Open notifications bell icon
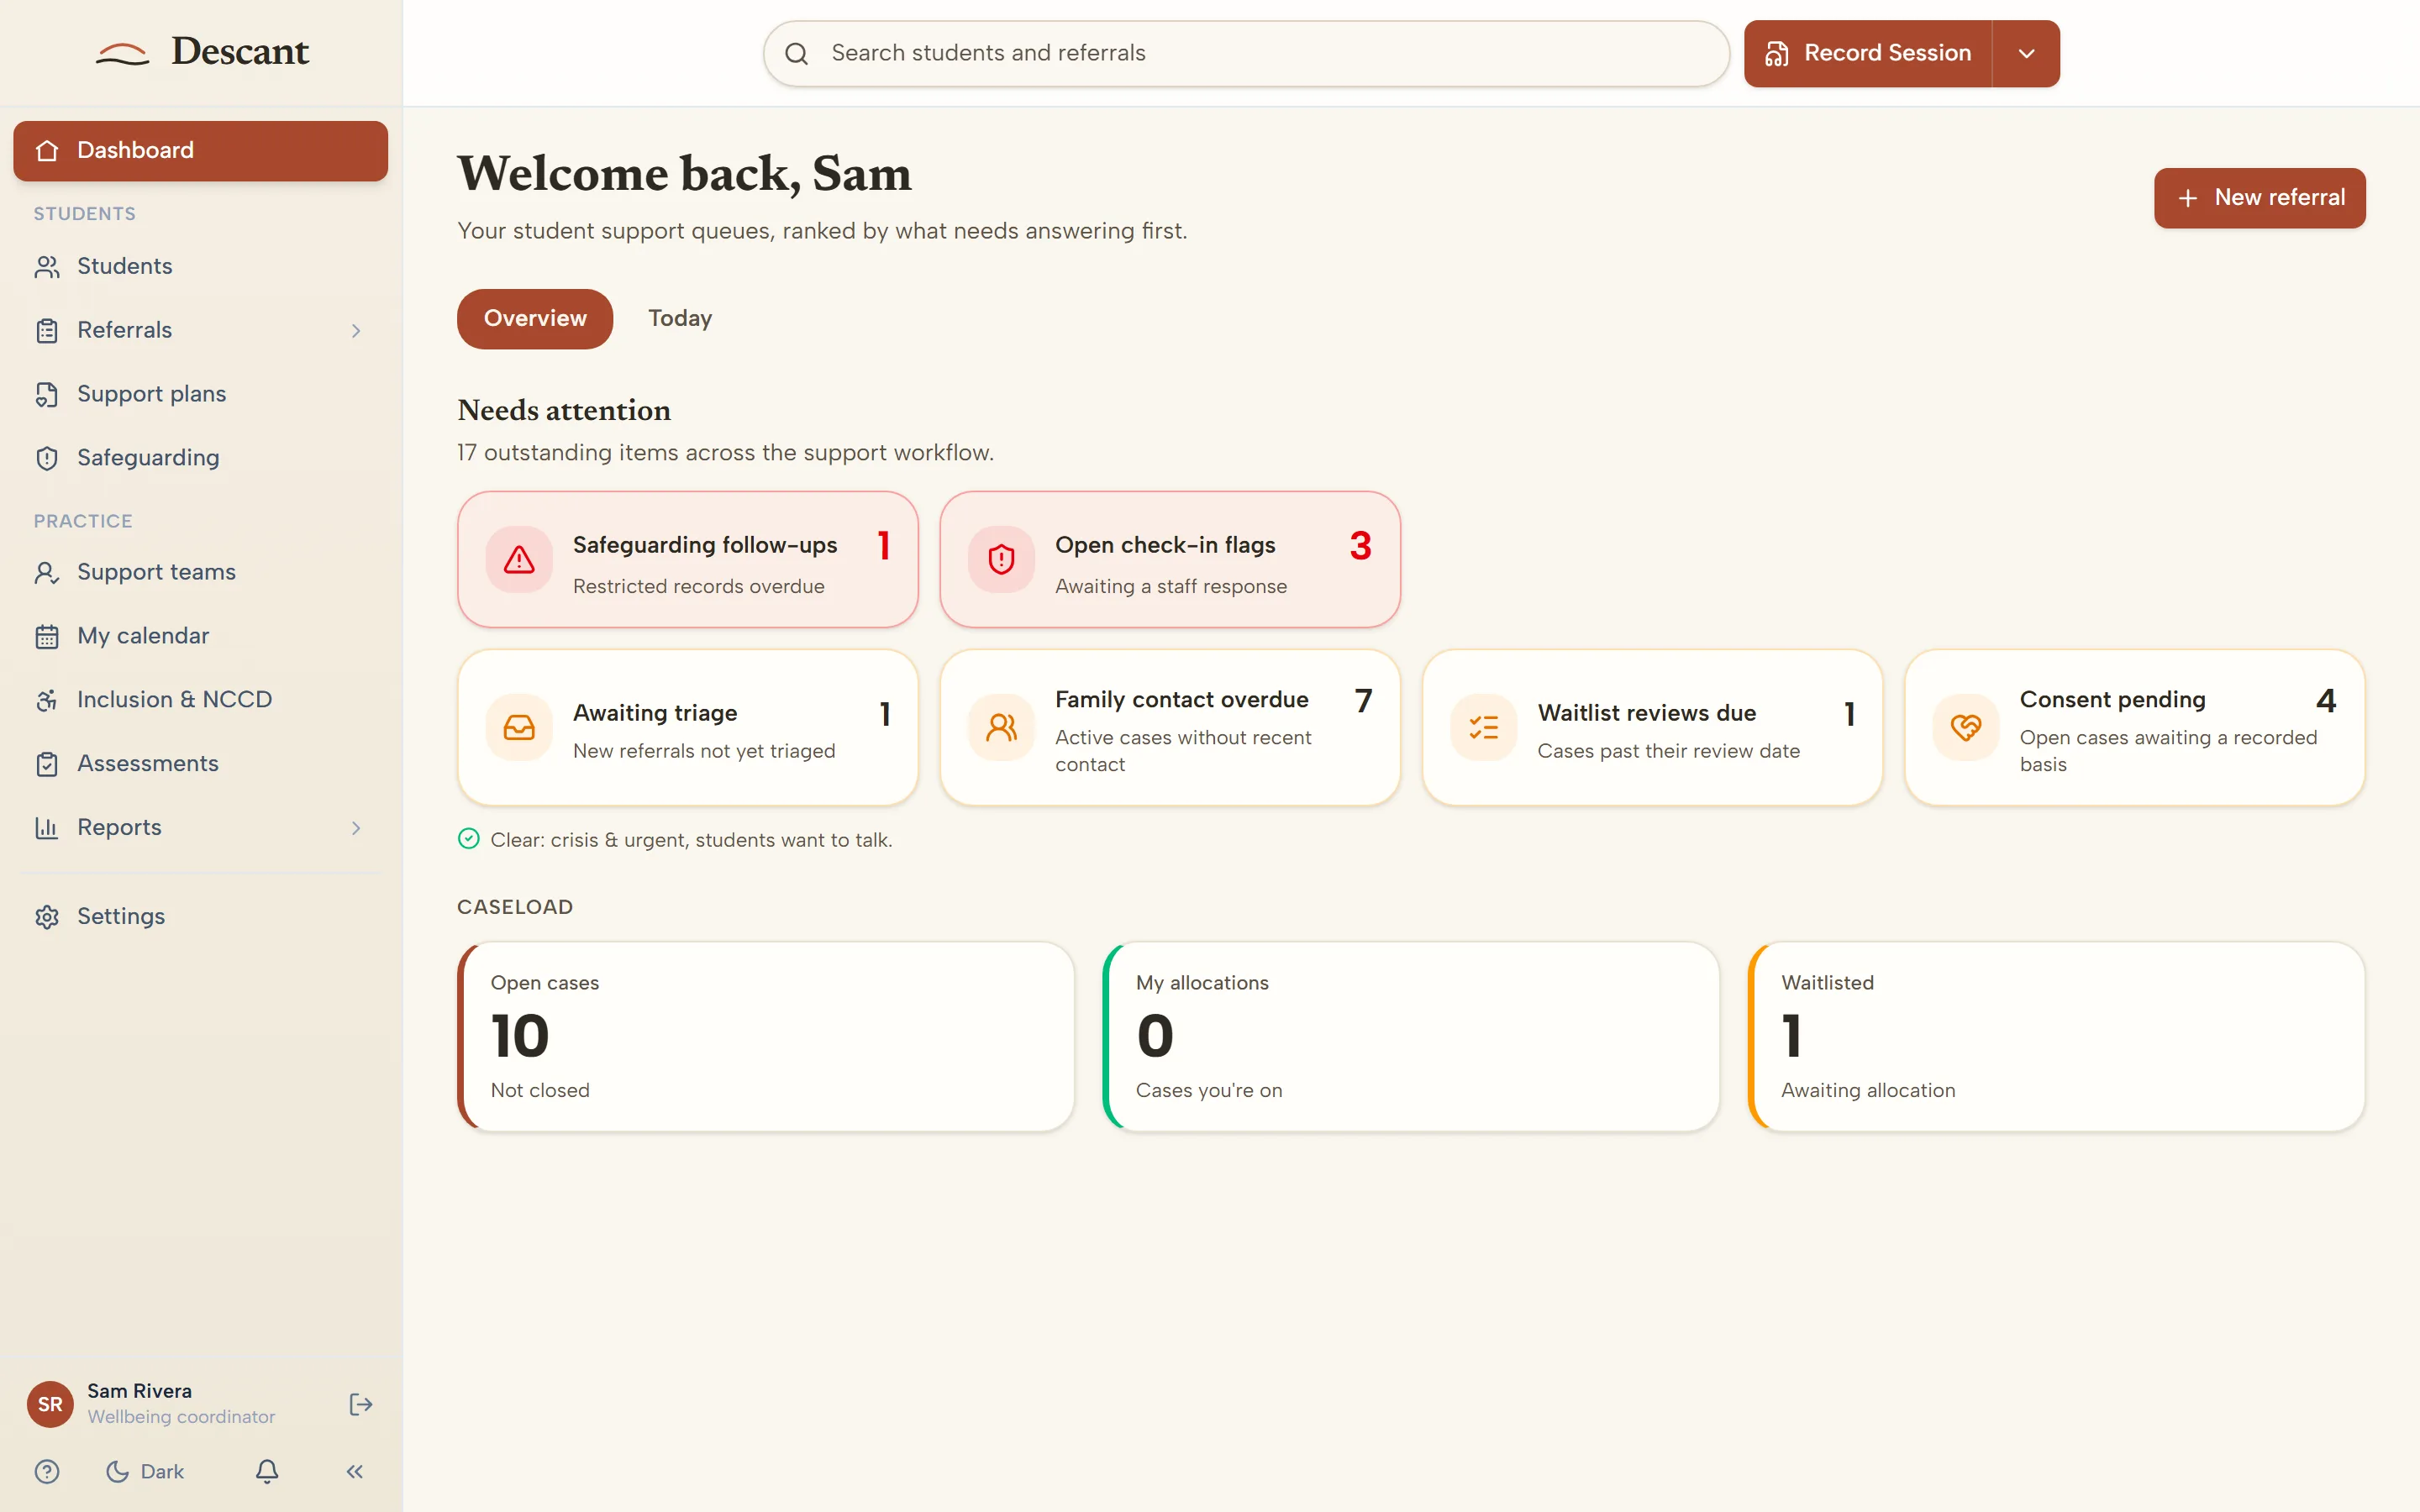Image resolution: width=2420 pixels, height=1512 pixels. [x=267, y=1471]
